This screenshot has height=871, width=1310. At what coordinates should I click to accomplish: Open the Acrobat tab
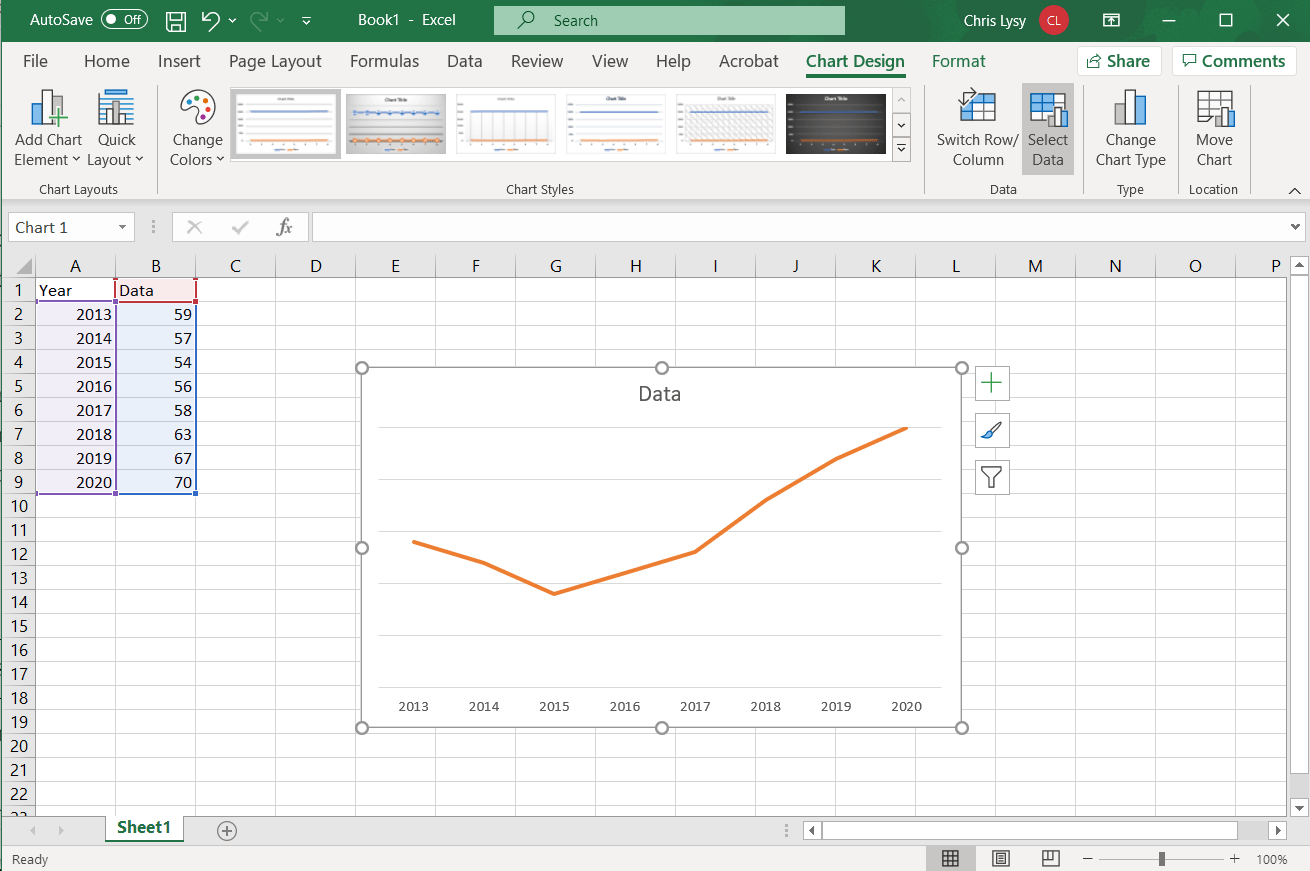click(749, 61)
